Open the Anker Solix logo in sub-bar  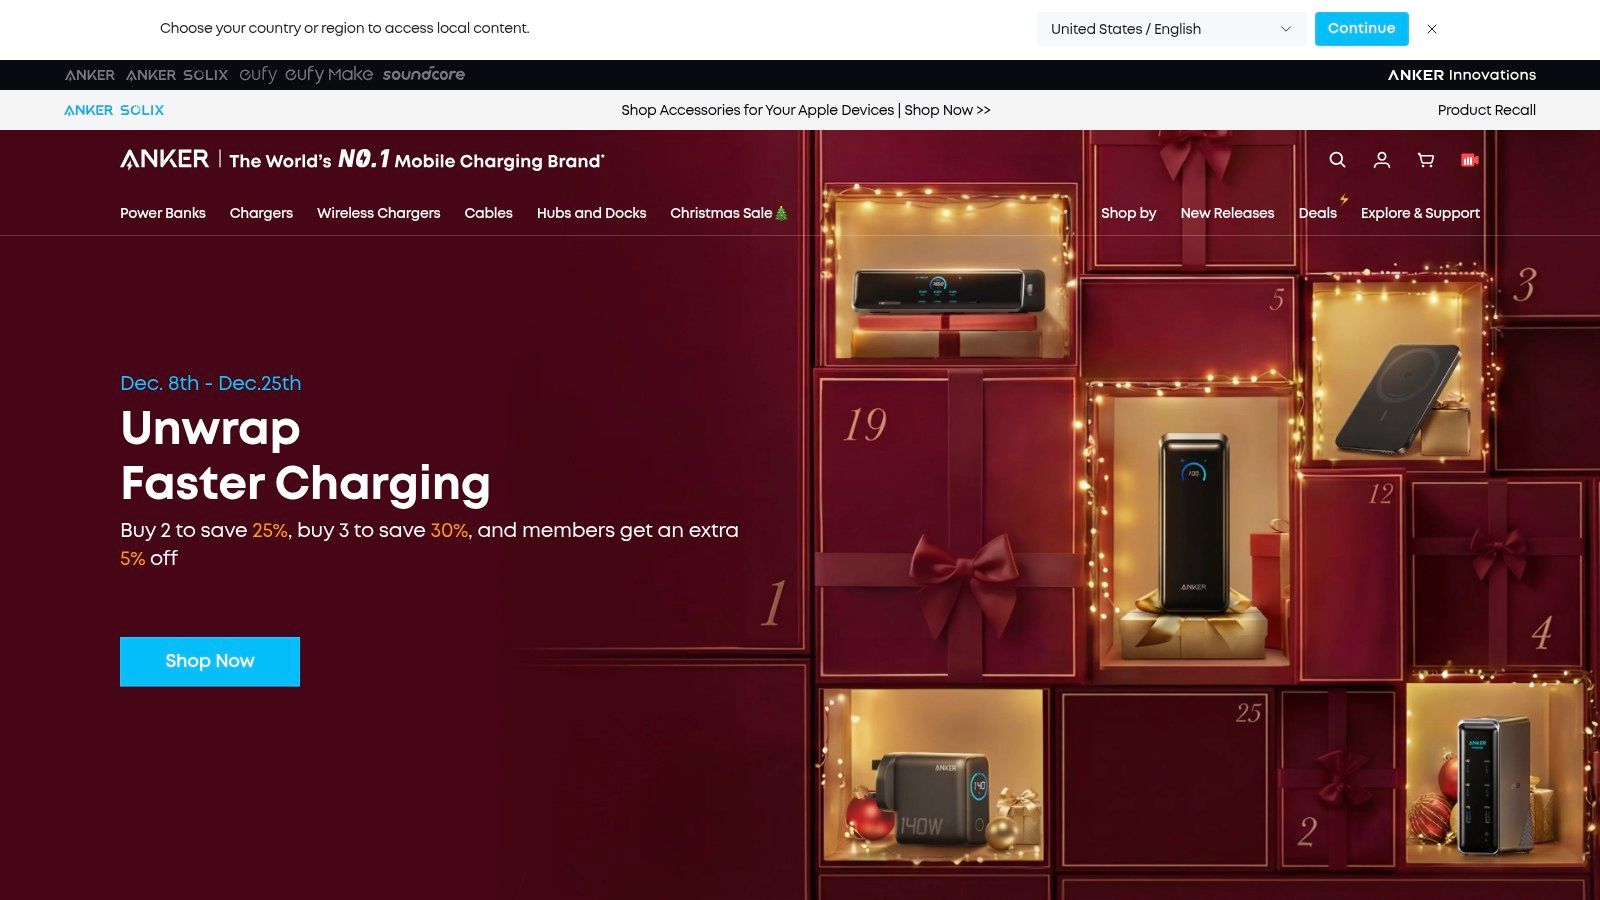(114, 110)
